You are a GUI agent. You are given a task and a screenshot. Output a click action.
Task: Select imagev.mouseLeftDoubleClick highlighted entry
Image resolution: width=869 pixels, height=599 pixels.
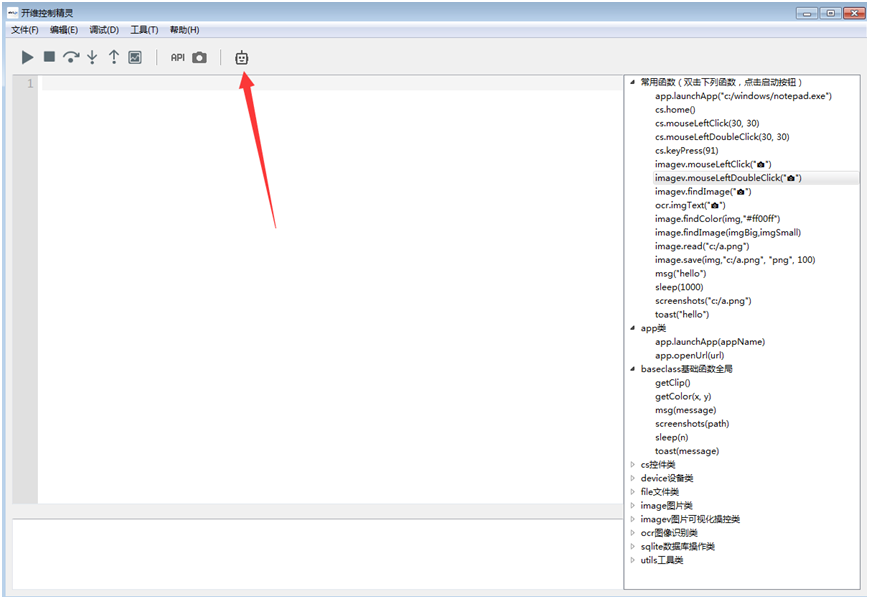point(728,178)
